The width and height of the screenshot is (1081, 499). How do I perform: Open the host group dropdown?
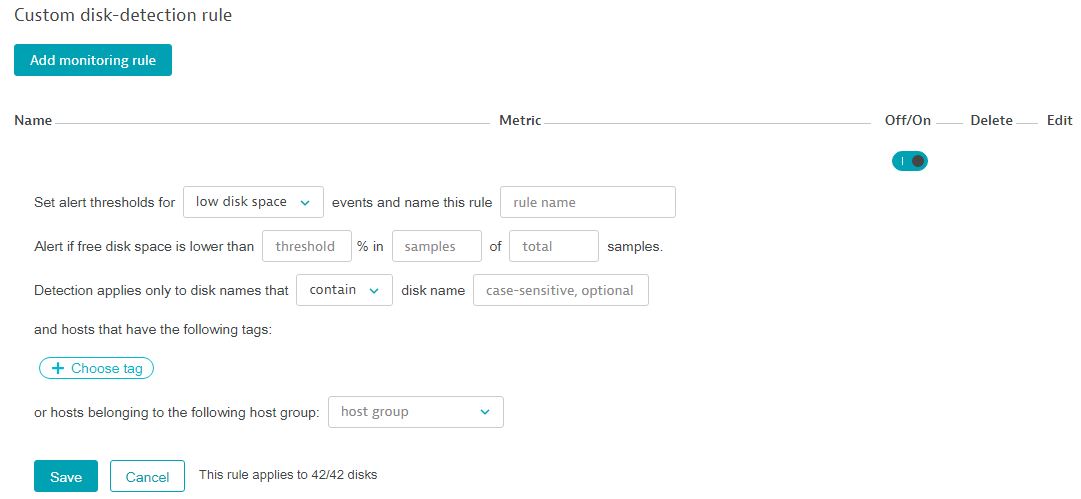click(415, 412)
